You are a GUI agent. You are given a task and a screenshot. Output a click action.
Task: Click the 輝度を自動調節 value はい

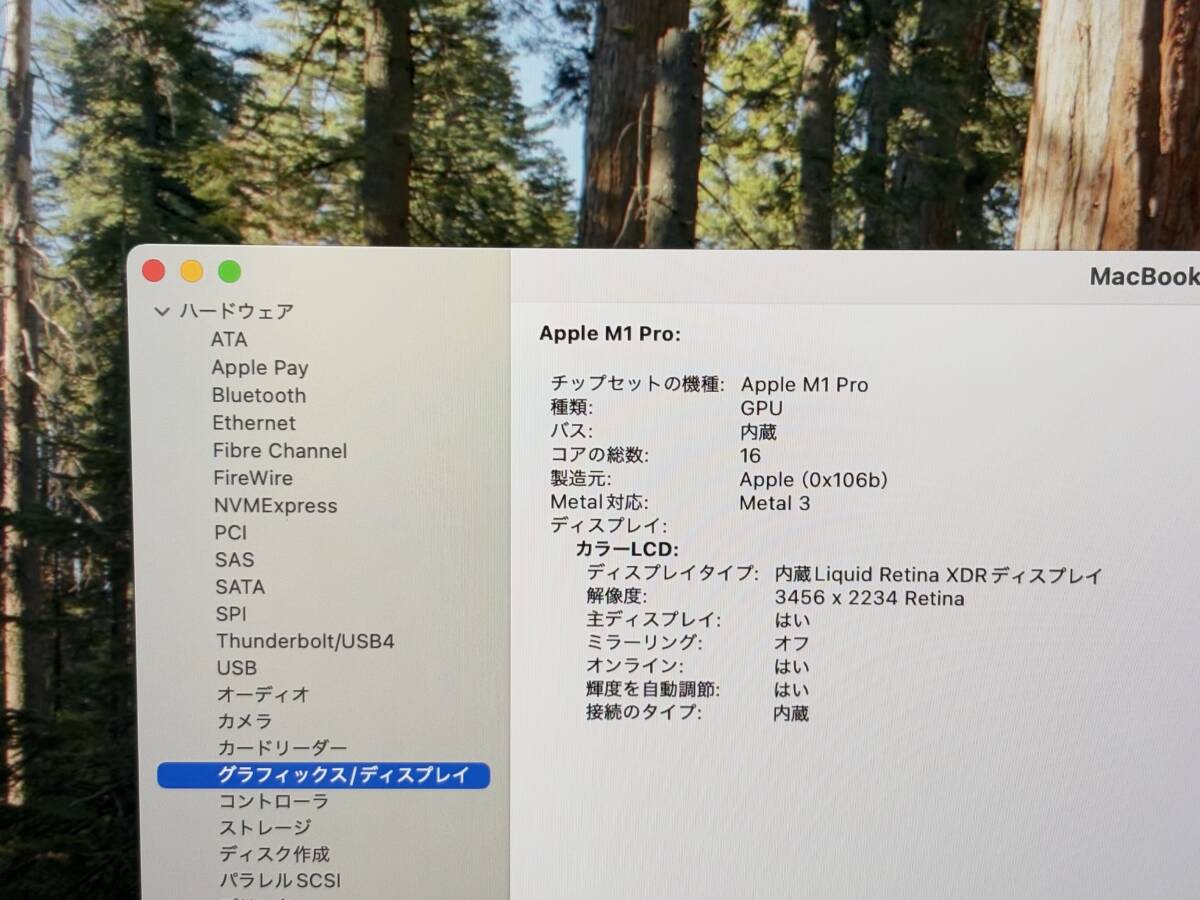tap(792, 689)
